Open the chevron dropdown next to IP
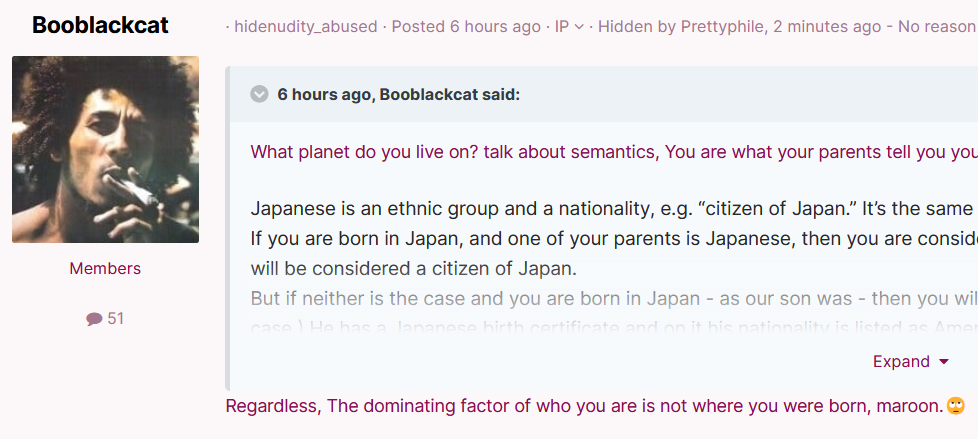Image resolution: width=978 pixels, height=439 pixels. tap(579, 27)
